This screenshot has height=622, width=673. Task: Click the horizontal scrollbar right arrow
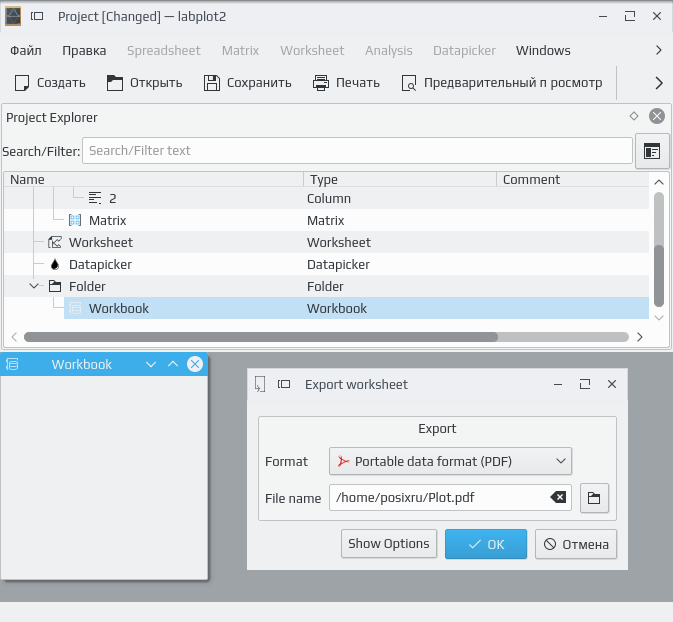[x=640, y=337]
